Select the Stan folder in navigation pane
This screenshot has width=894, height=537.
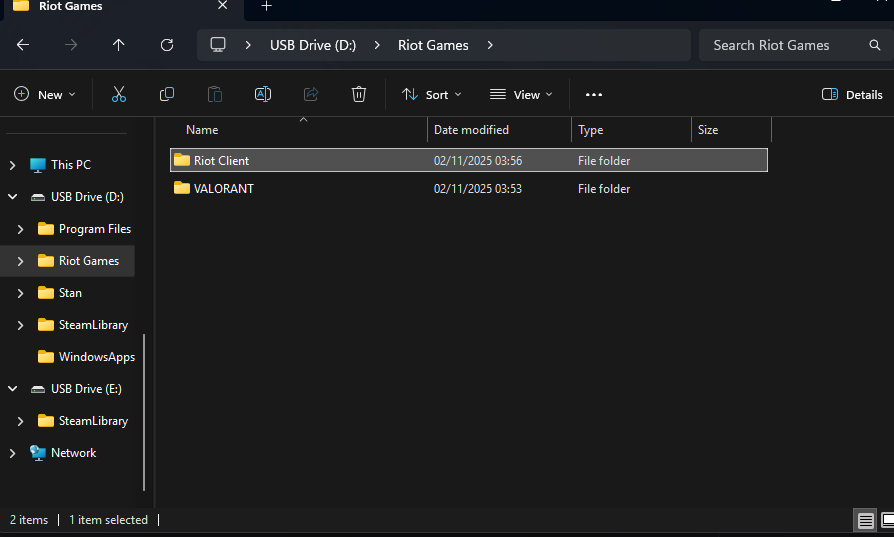(x=70, y=292)
